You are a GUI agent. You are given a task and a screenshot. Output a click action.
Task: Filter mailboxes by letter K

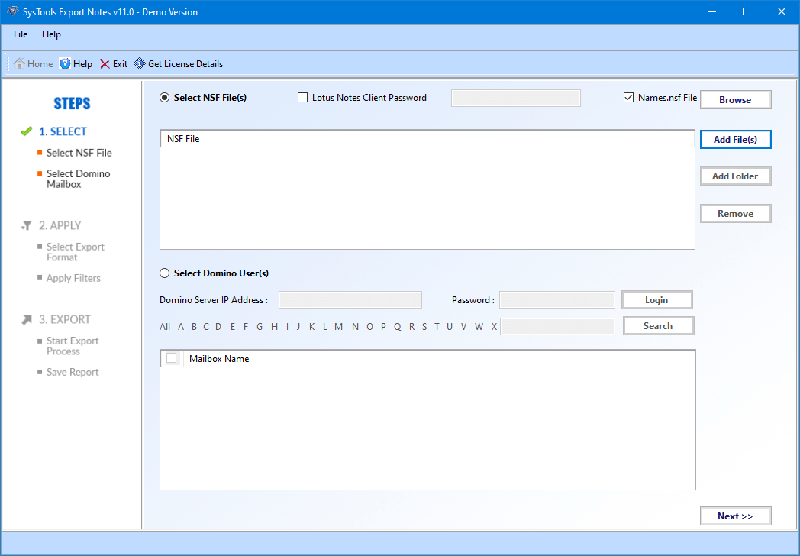pos(312,326)
